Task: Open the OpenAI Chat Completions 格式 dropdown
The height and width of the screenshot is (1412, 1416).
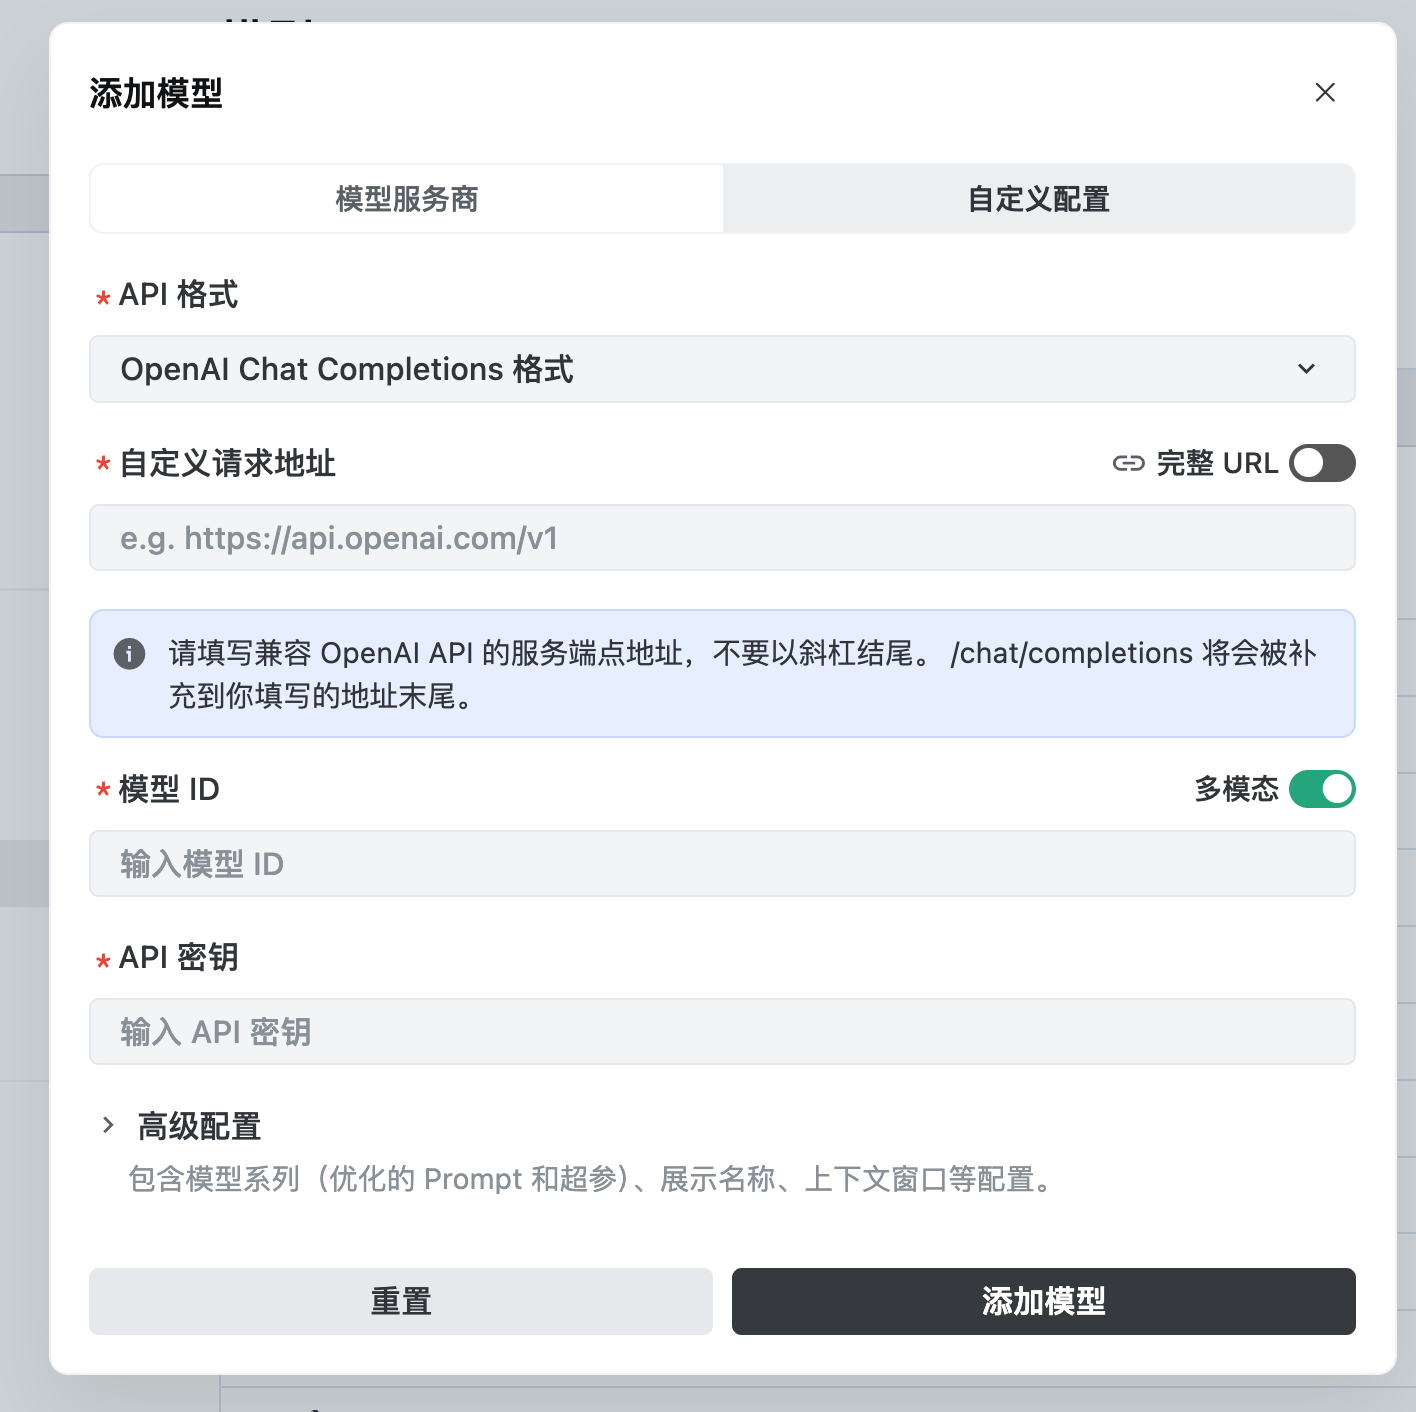Action: coord(722,369)
